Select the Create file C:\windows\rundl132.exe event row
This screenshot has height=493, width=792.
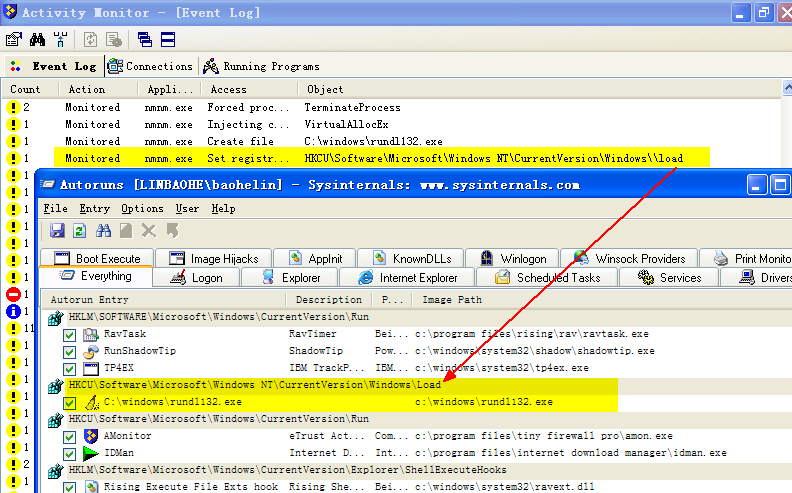(x=391, y=141)
